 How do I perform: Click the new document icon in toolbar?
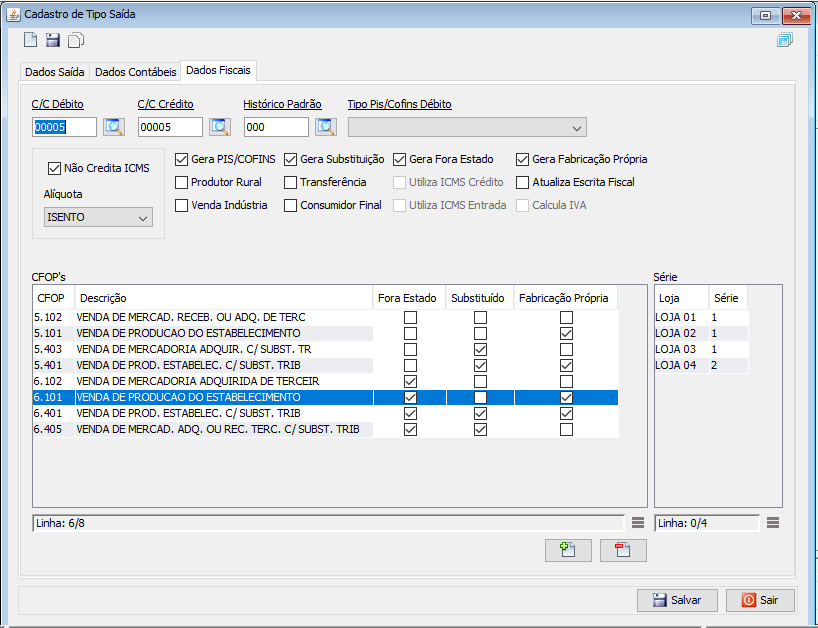tap(31, 40)
